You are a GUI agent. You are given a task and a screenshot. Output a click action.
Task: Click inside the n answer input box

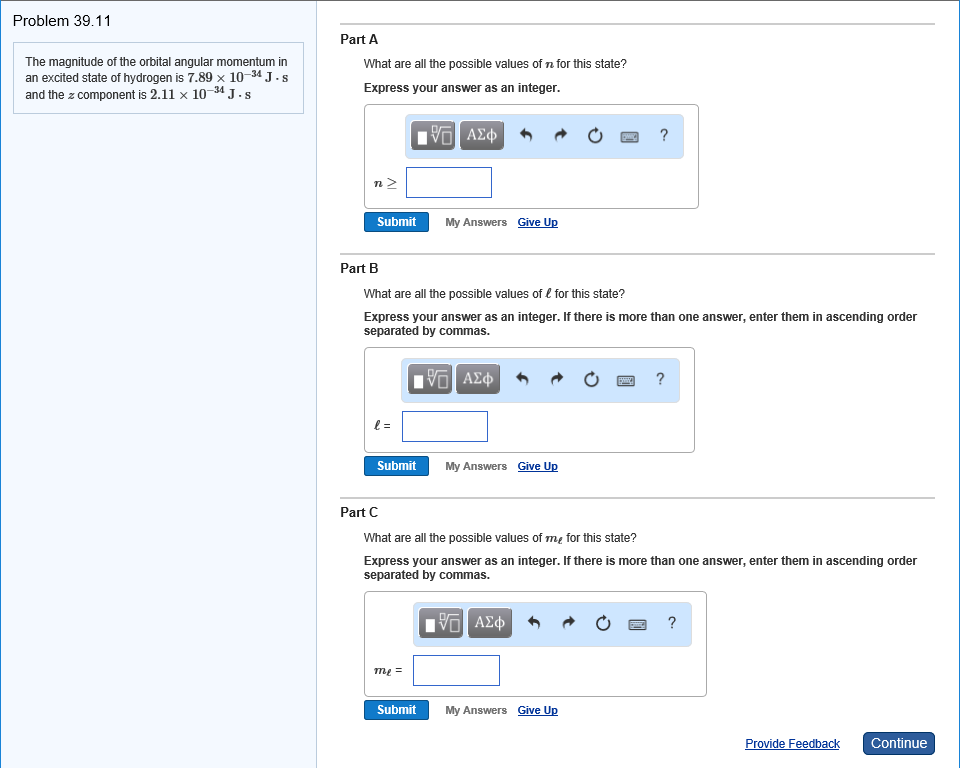click(449, 182)
